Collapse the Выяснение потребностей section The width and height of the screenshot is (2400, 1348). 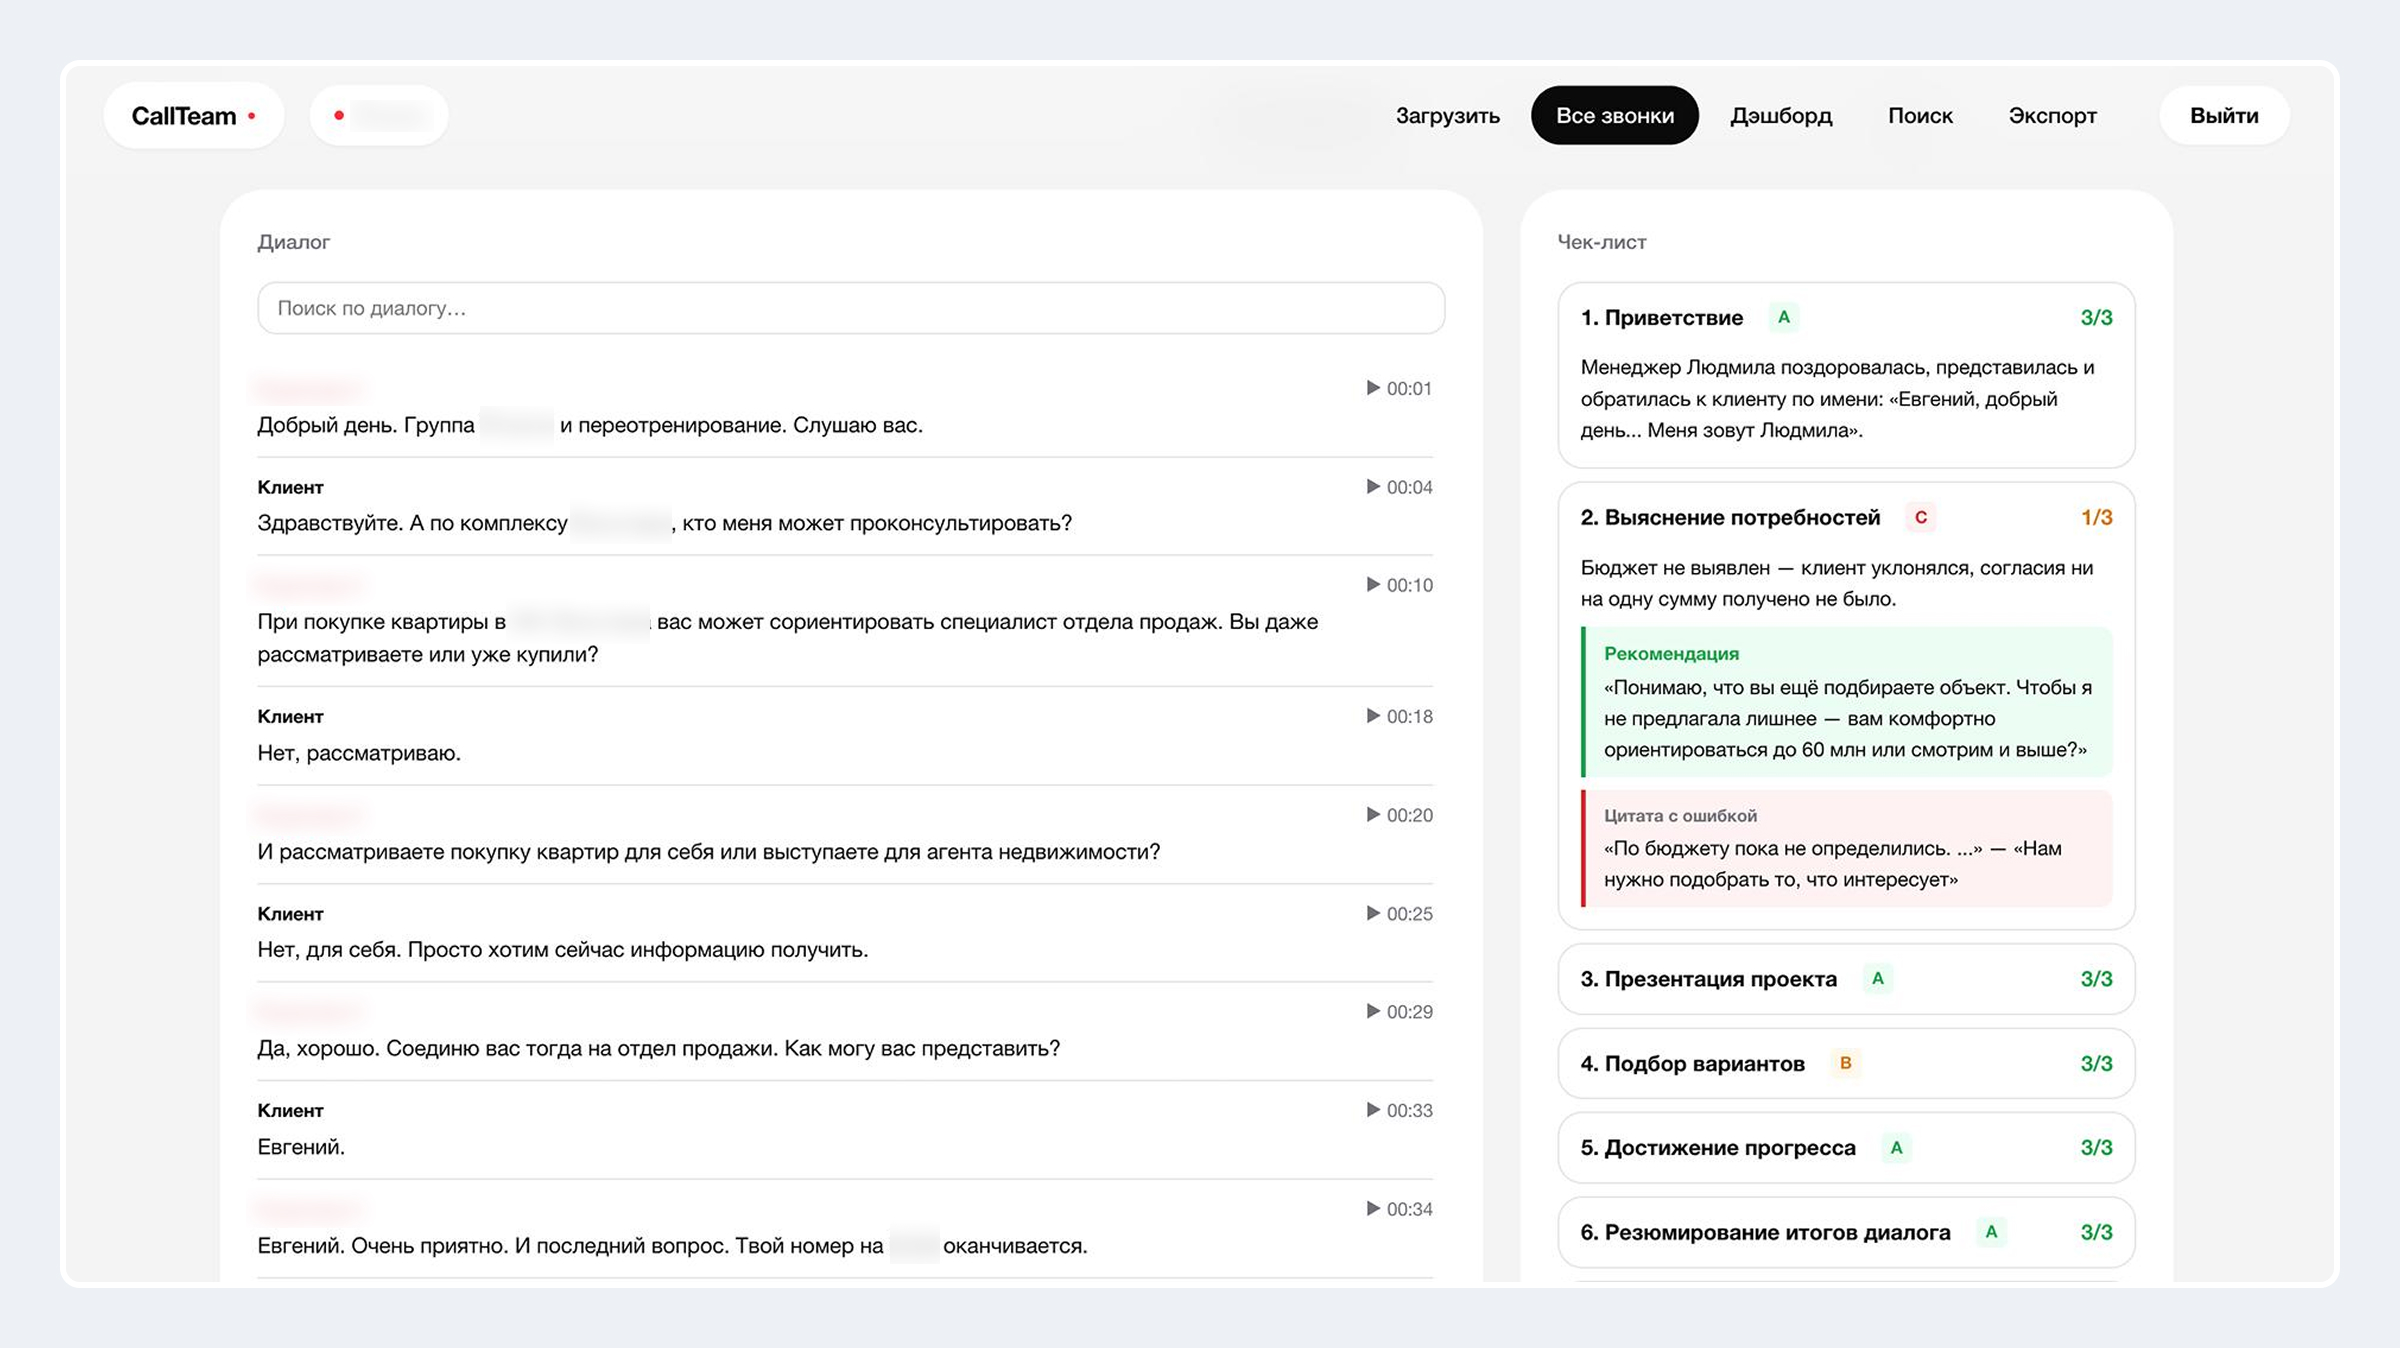click(1846, 517)
